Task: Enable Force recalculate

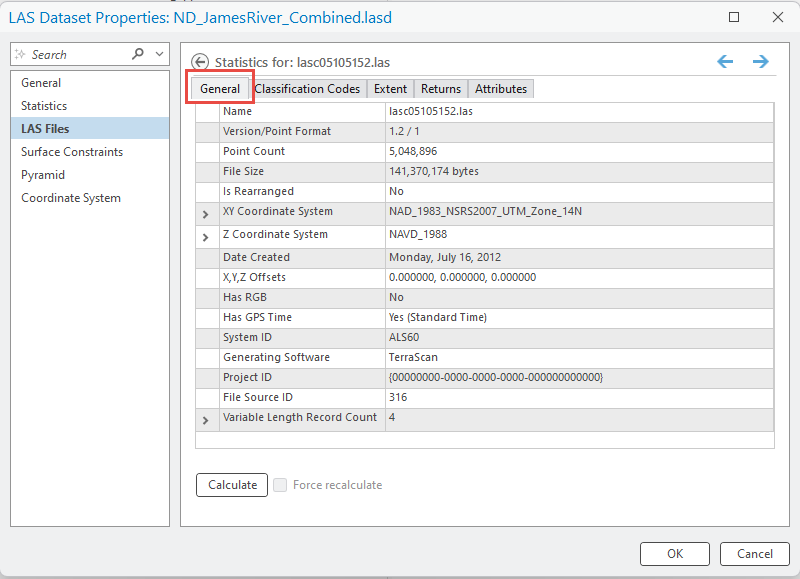Action: (x=280, y=485)
